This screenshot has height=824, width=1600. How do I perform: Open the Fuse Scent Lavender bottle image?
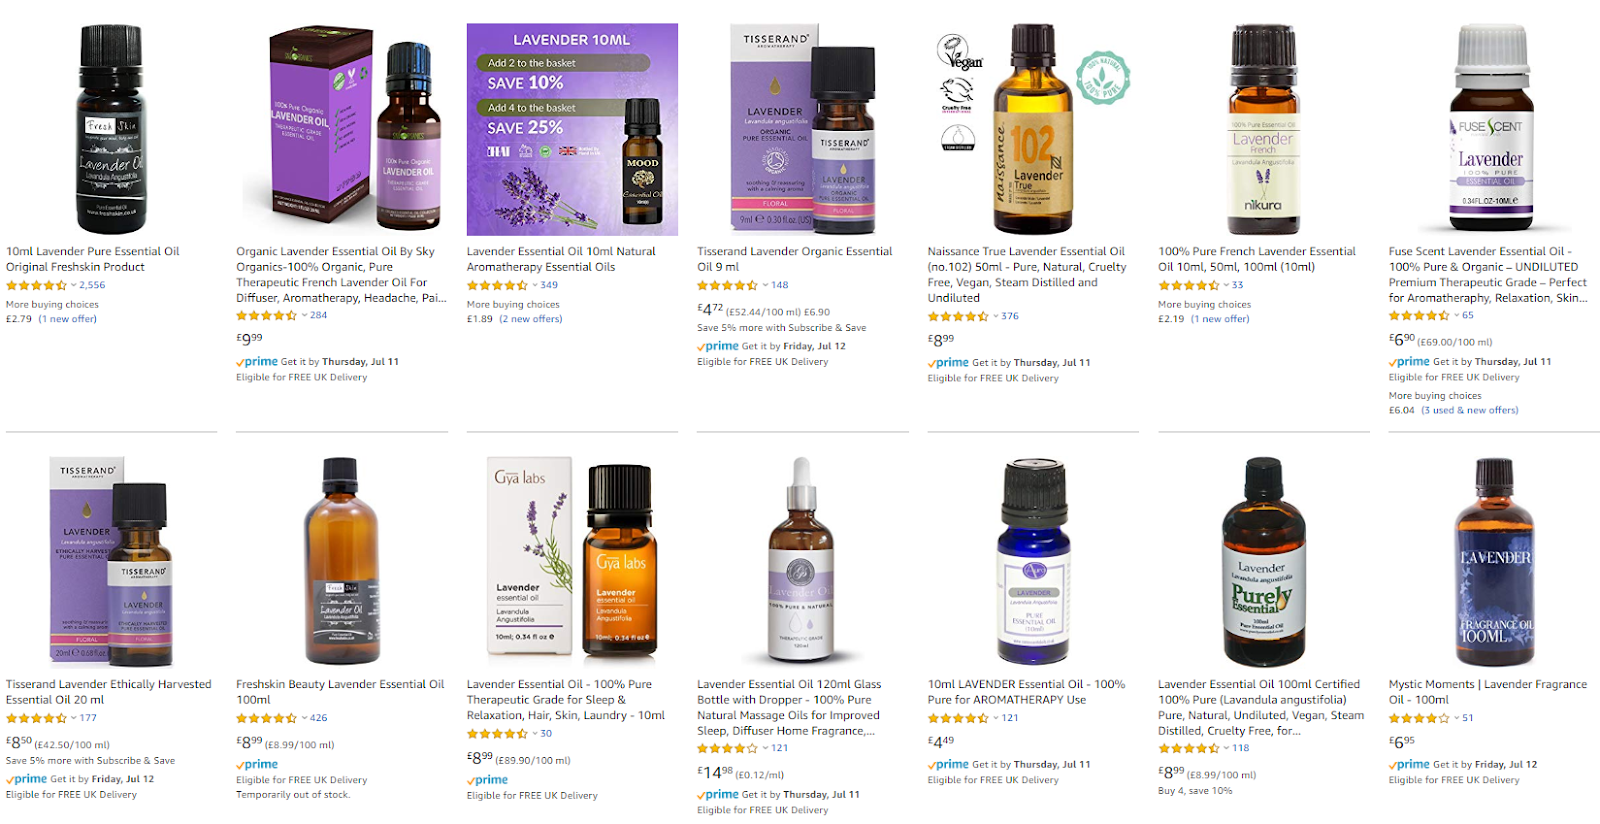(x=1491, y=129)
